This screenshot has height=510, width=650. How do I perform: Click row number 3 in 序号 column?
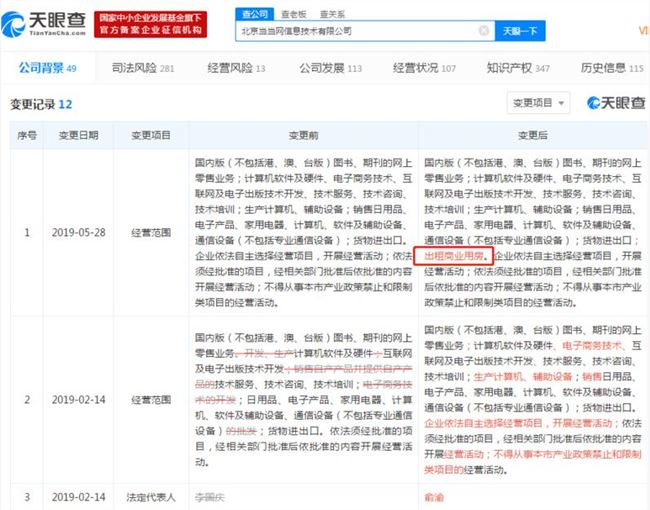tap(27, 497)
